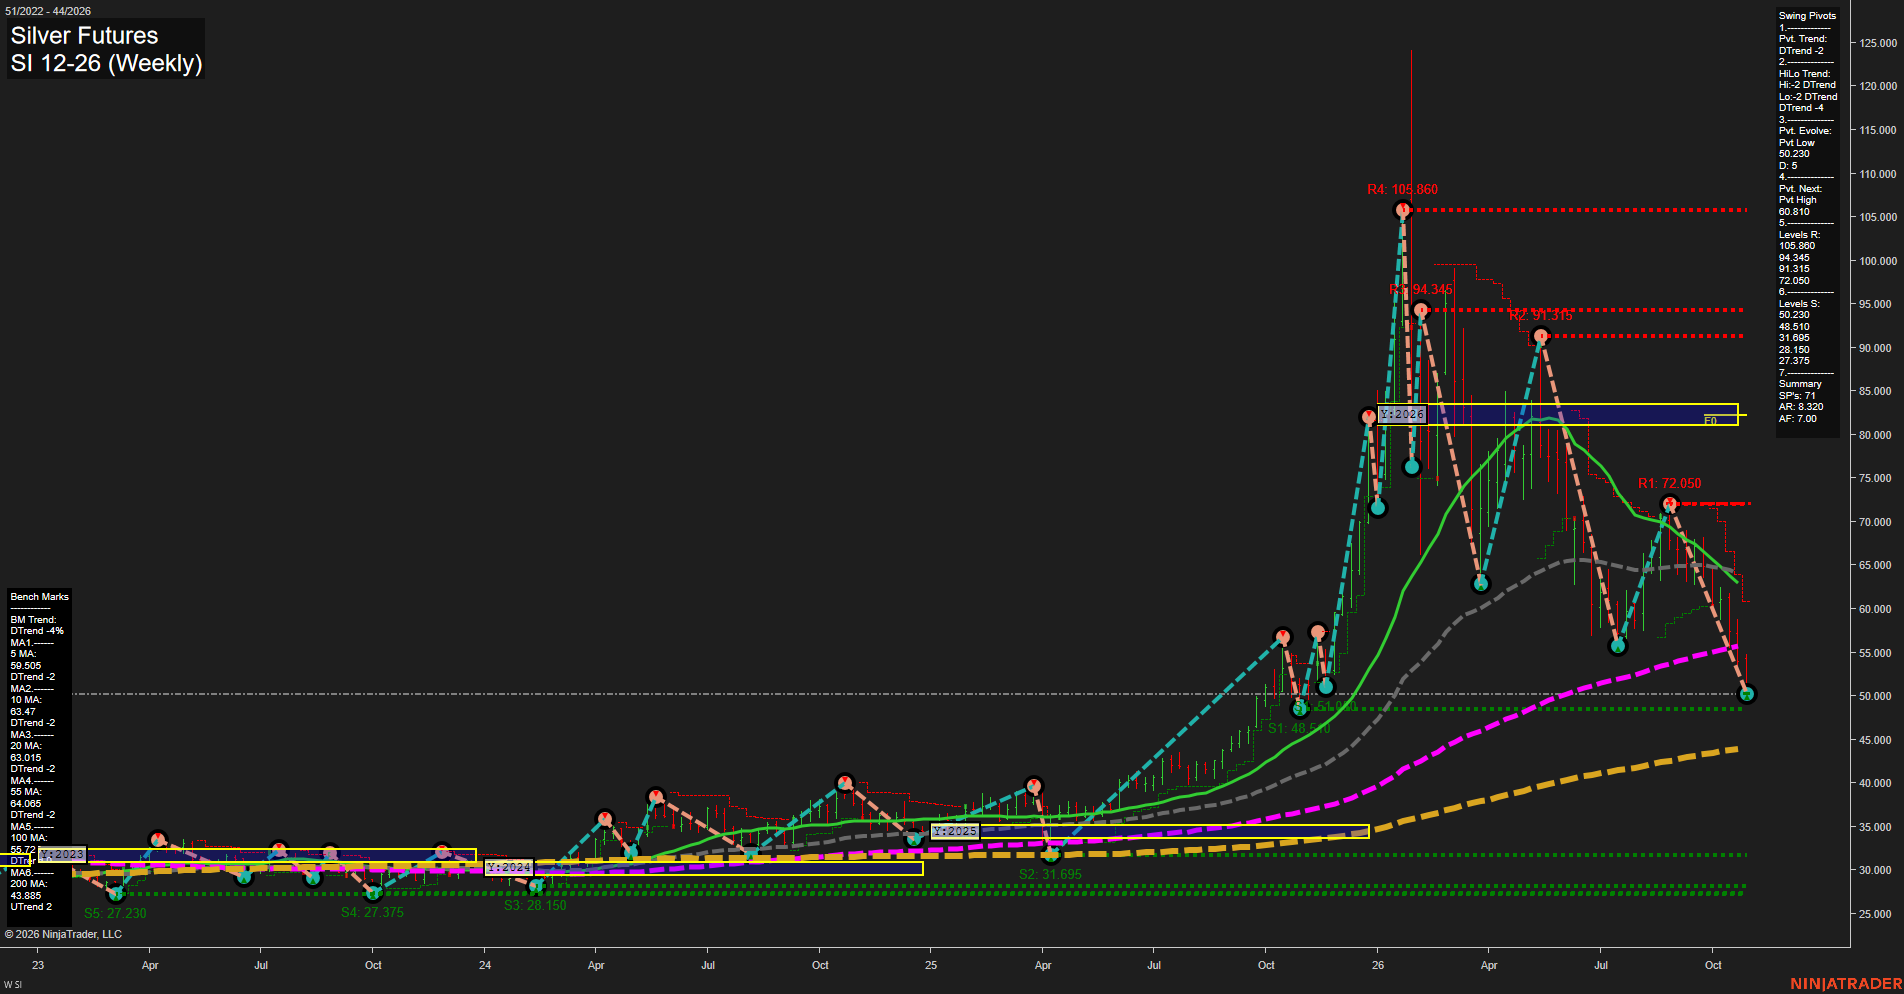Click the 24 year label on time axis
The height and width of the screenshot is (994, 1904).
[x=485, y=965]
